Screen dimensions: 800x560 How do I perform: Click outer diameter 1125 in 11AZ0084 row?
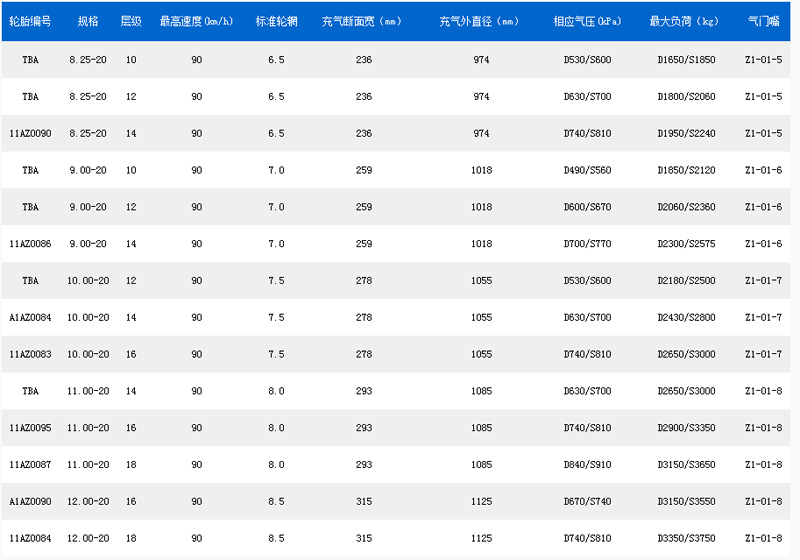pos(481,538)
